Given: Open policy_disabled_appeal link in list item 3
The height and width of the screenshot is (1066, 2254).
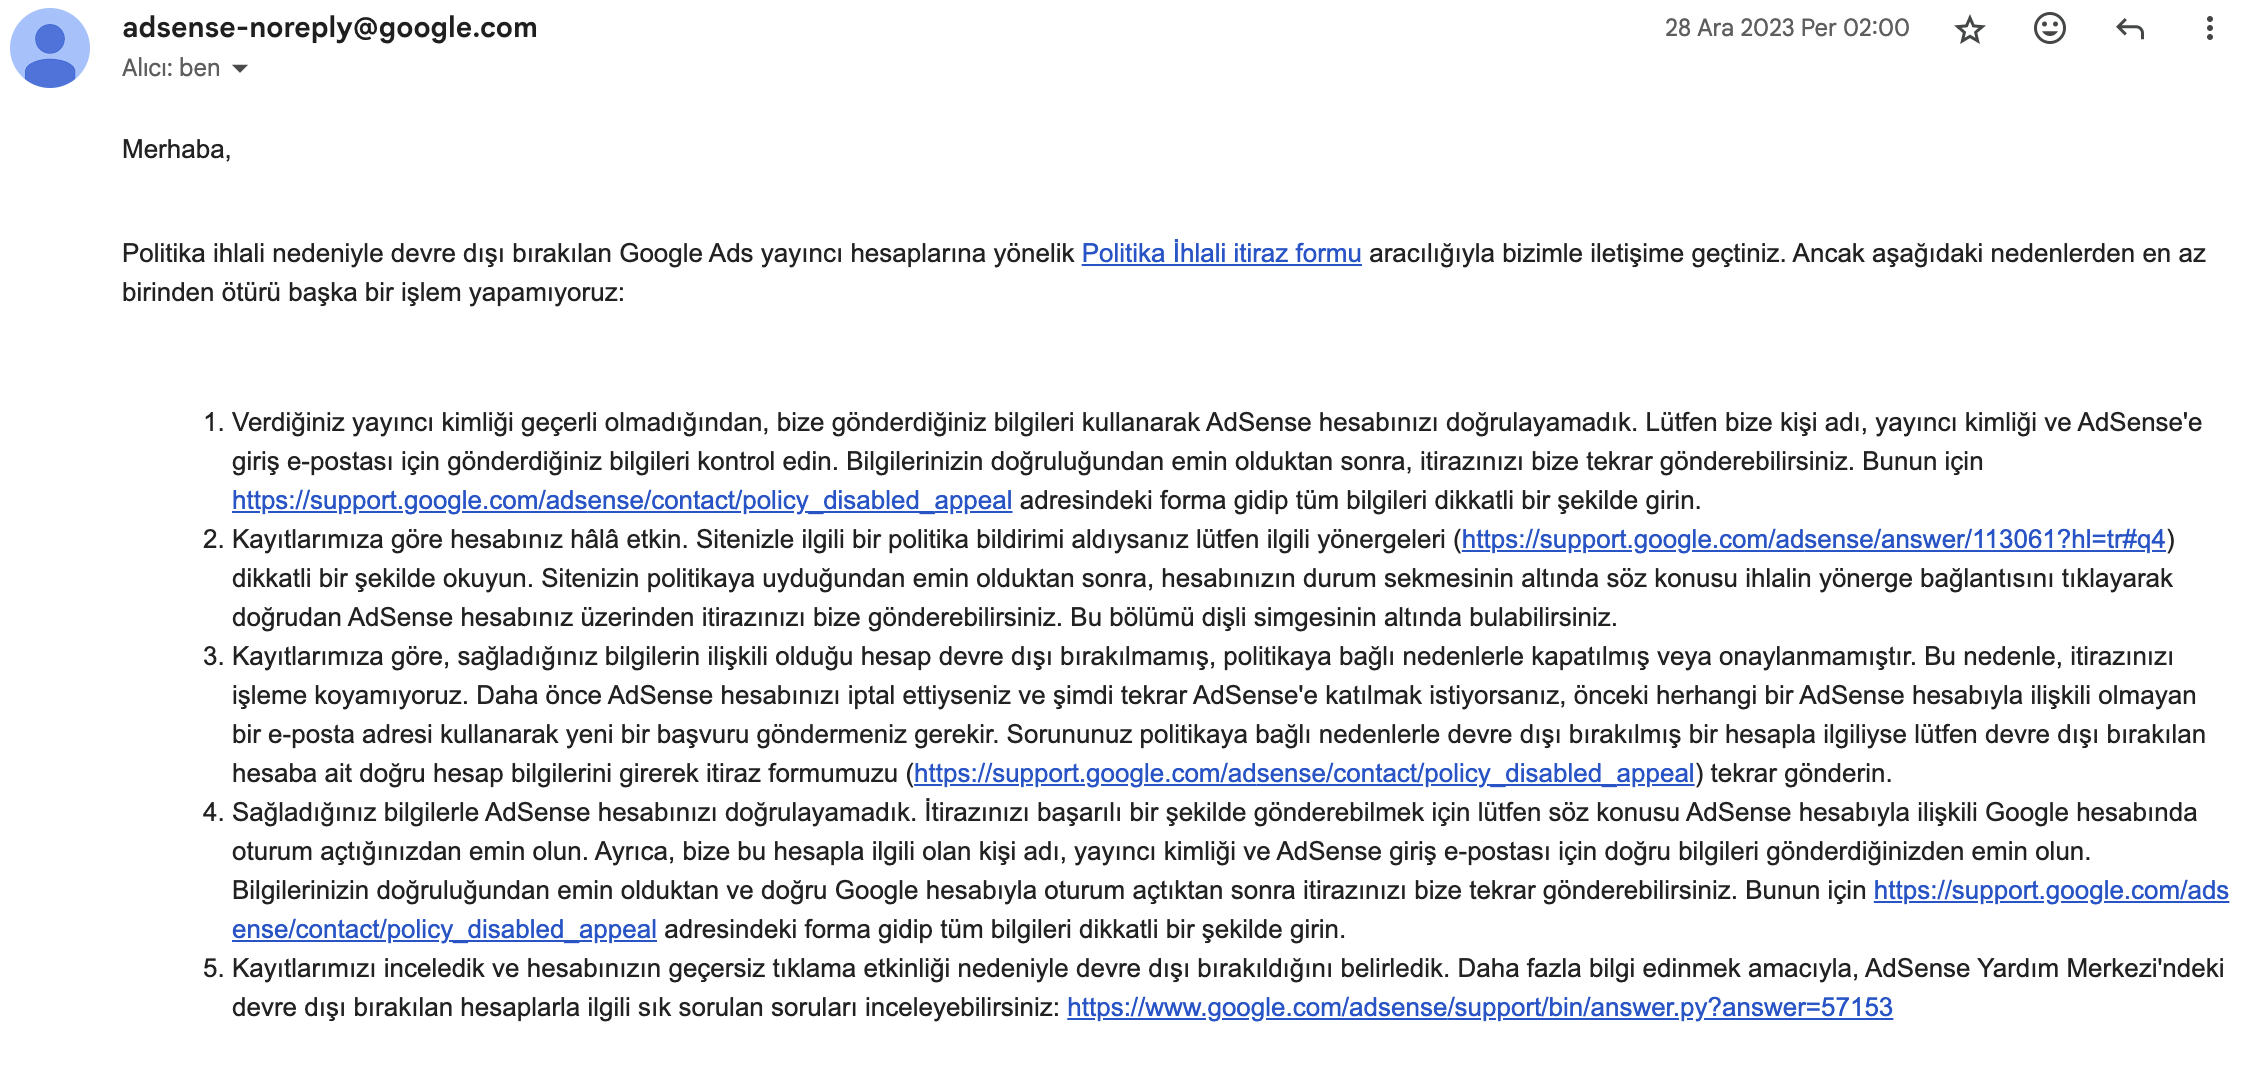Looking at the screenshot, I should (1304, 773).
